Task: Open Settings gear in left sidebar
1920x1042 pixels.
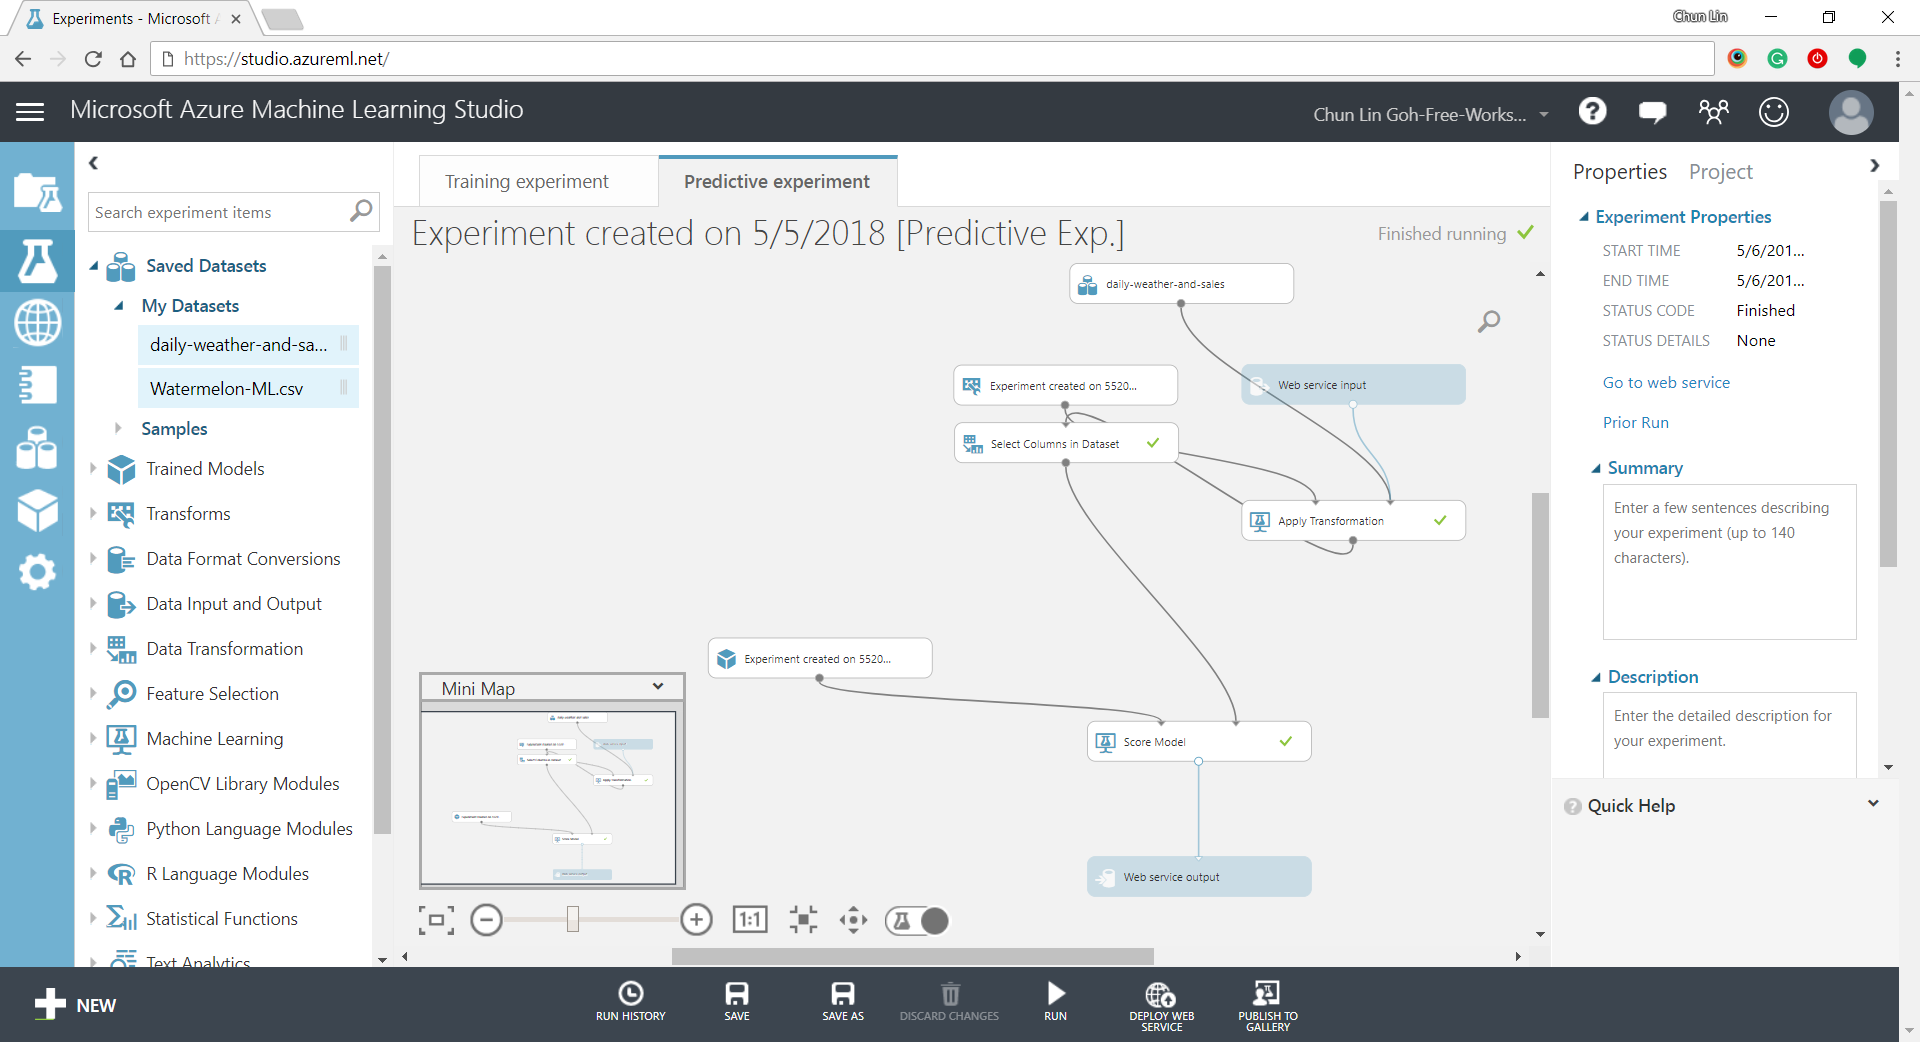Action: 37,572
